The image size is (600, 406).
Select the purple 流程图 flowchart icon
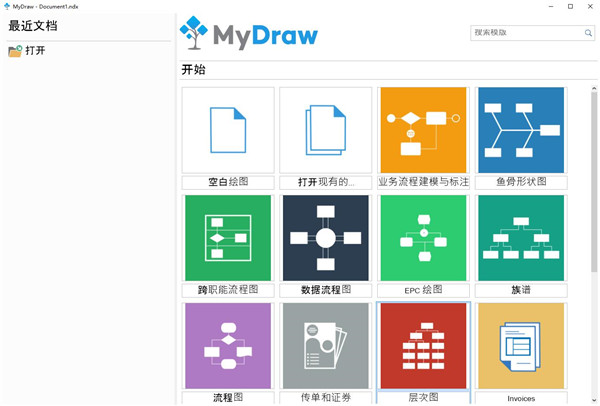[228, 346]
